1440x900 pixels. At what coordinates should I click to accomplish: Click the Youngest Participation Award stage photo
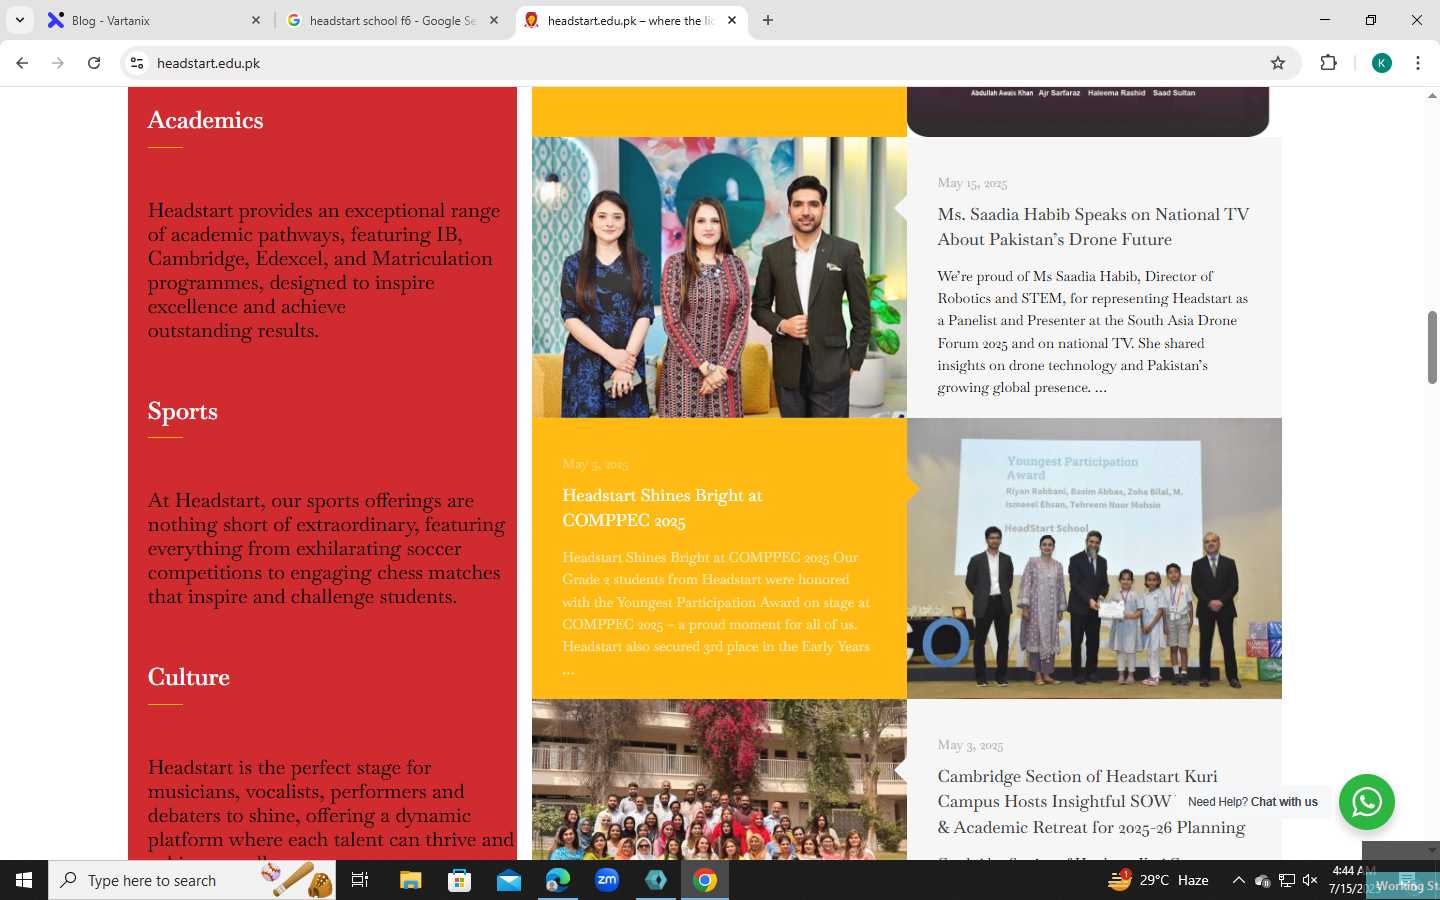[1094, 558]
